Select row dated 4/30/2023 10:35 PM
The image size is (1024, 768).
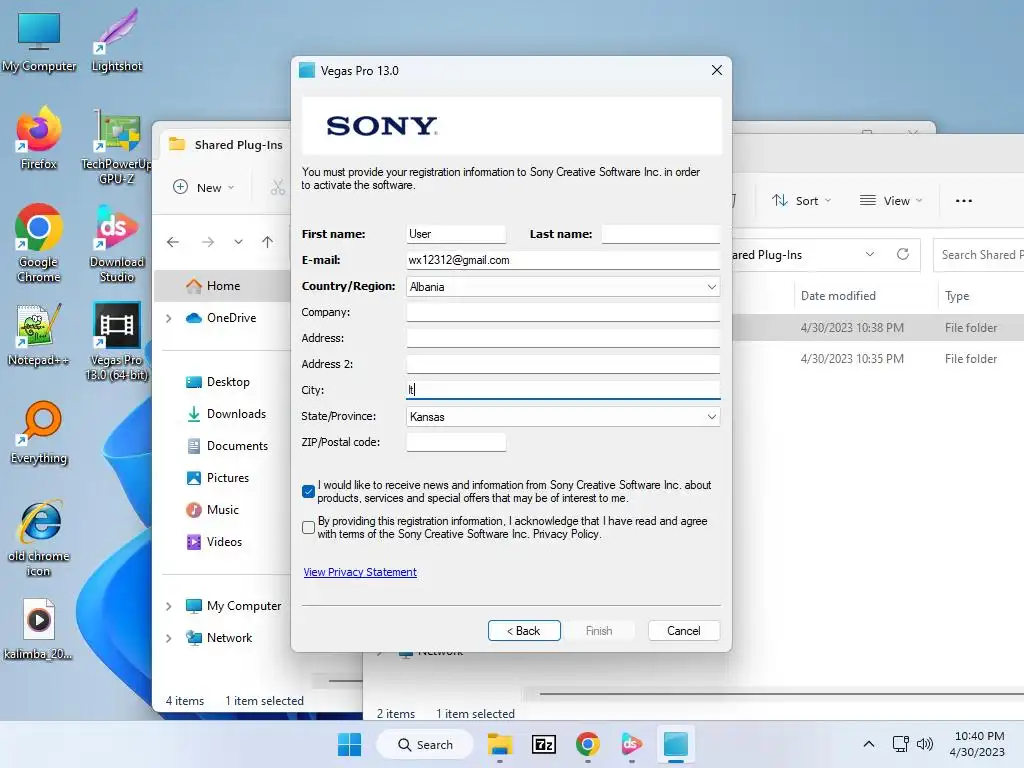(x=878, y=359)
